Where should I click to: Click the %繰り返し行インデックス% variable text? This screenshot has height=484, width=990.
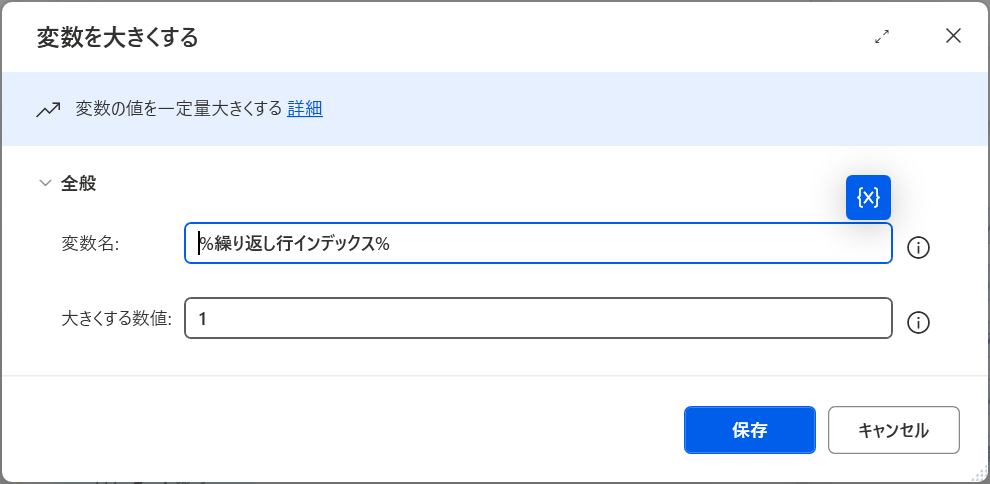pyautogui.click(x=294, y=243)
